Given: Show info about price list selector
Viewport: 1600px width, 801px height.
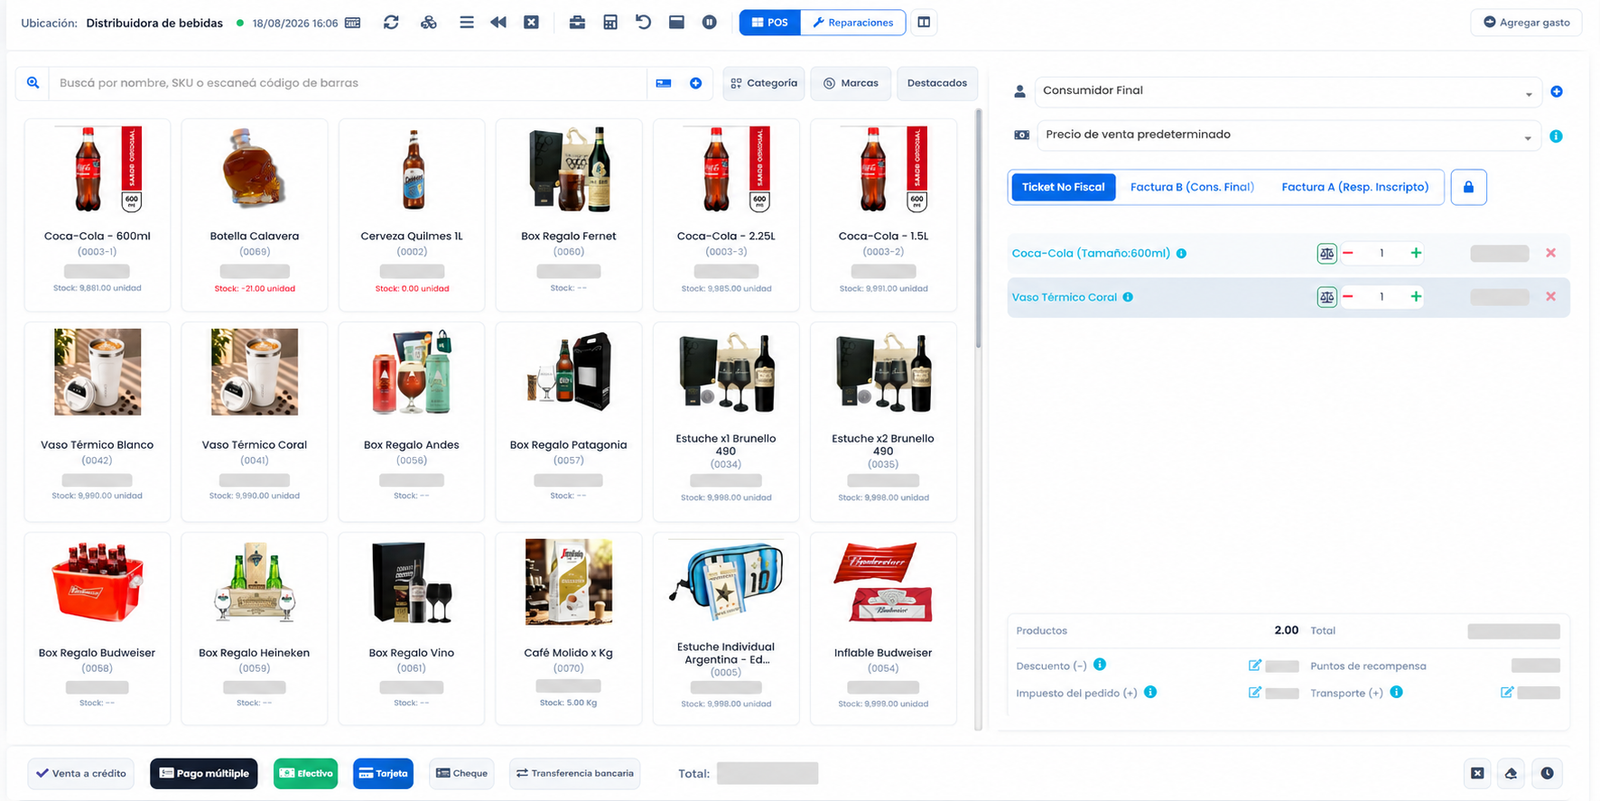Looking at the screenshot, I should pos(1556,136).
